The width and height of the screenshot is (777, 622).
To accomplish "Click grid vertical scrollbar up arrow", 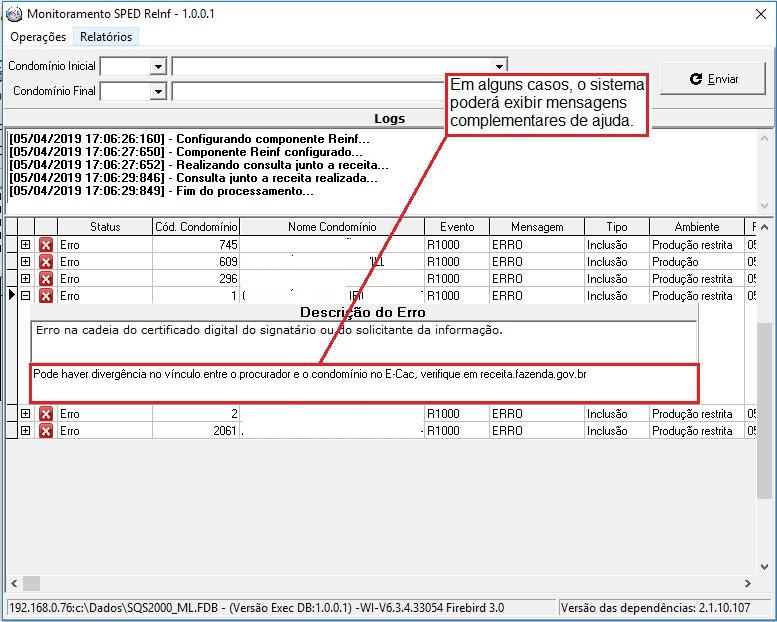I will pyautogui.click(x=764, y=227).
